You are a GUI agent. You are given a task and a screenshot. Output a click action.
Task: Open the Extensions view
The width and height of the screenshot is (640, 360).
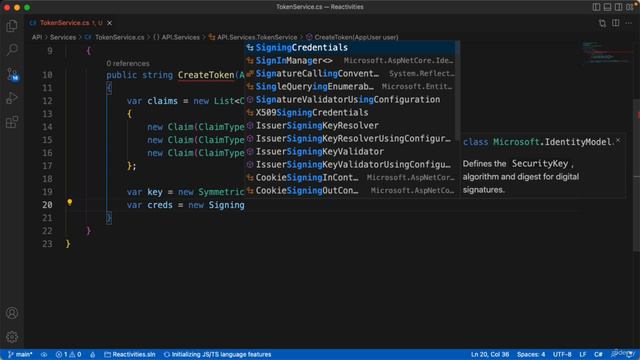[12, 122]
